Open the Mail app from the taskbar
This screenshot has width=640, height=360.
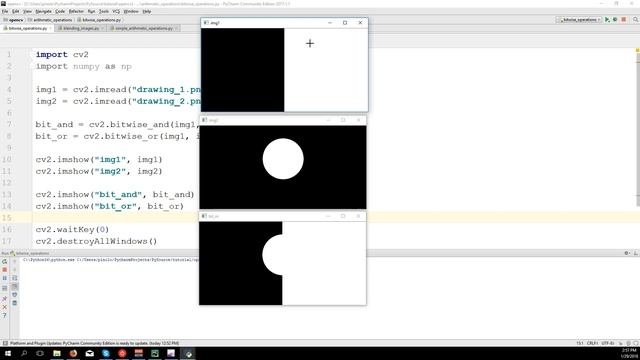[x=89, y=353]
